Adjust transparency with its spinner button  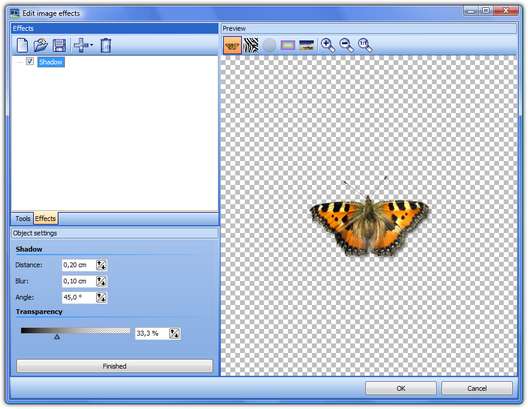(175, 334)
